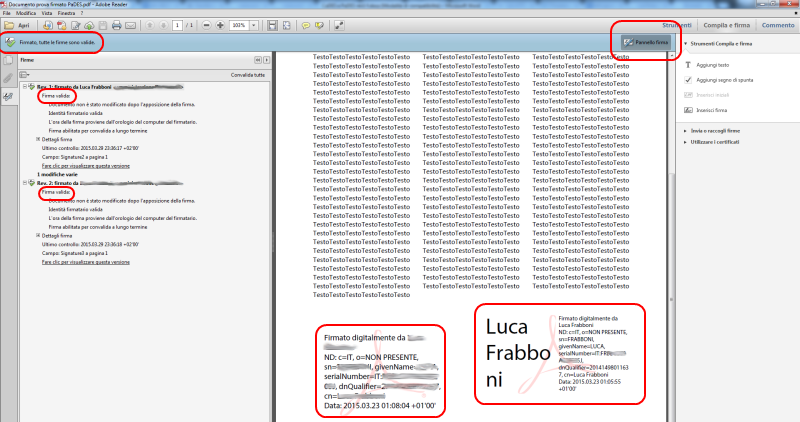Select 'Campo: Signature2 a pagina 1' row
Screen dimensions: 800x422
click(74, 157)
